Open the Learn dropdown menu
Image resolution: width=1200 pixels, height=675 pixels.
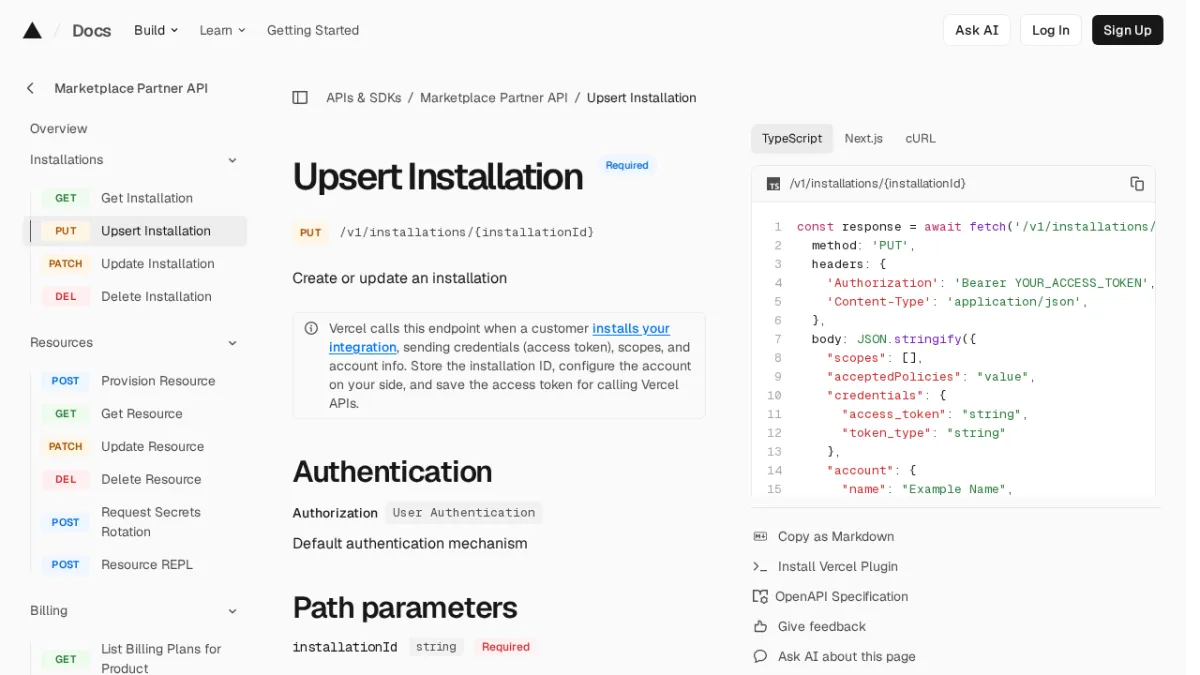coord(222,30)
